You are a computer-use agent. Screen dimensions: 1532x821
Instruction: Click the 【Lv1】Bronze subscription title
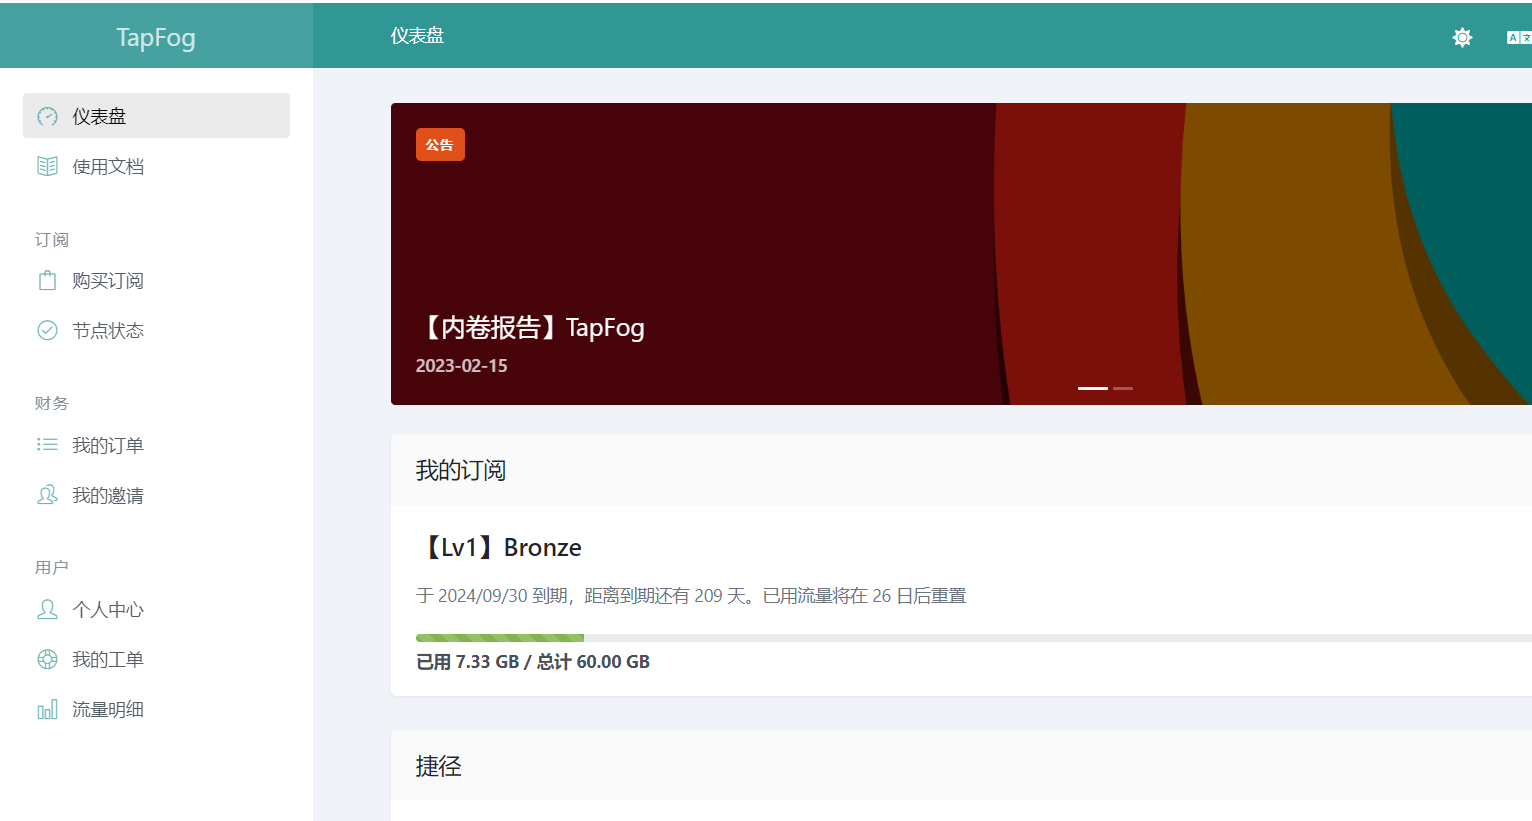(499, 547)
